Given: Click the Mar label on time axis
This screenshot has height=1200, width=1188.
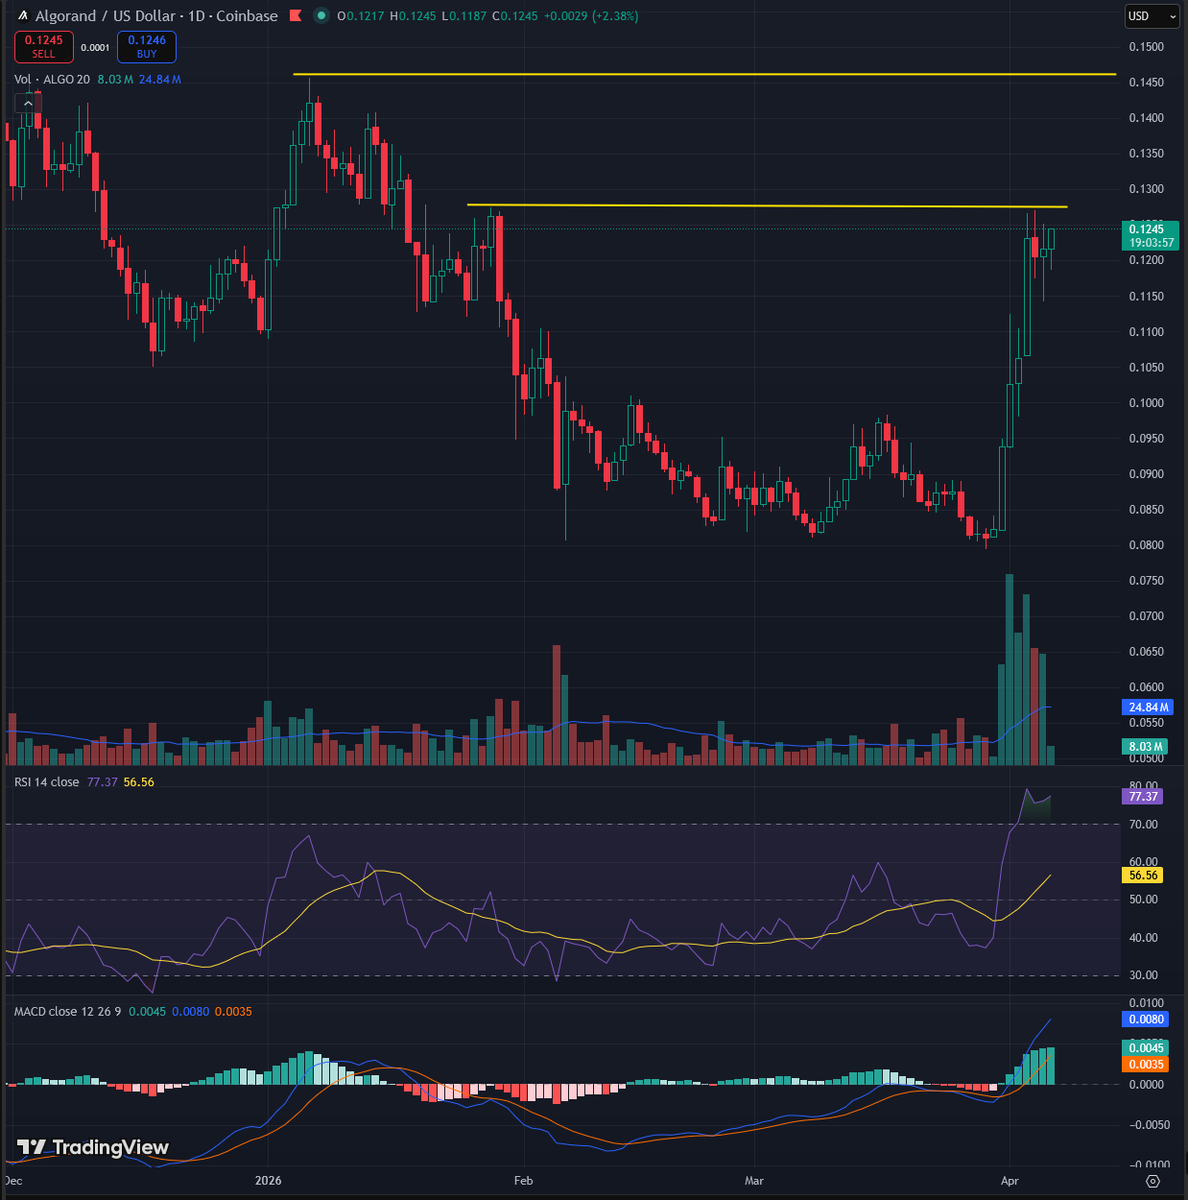Looking at the screenshot, I should (754, 1180).
